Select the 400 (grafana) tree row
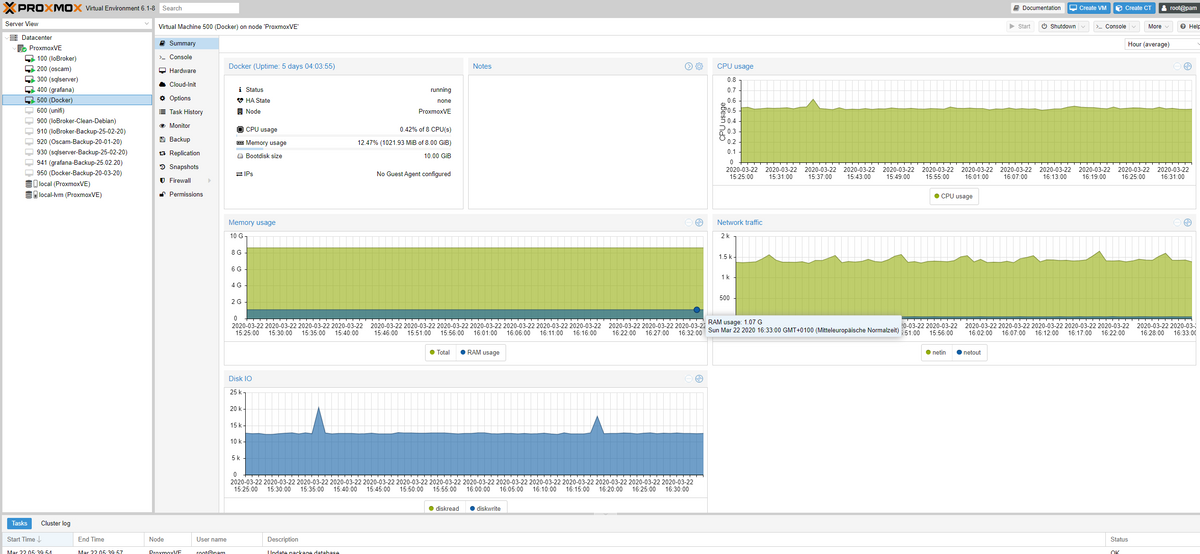Viewport: 1200px width, 554px height. click(77, 89)
